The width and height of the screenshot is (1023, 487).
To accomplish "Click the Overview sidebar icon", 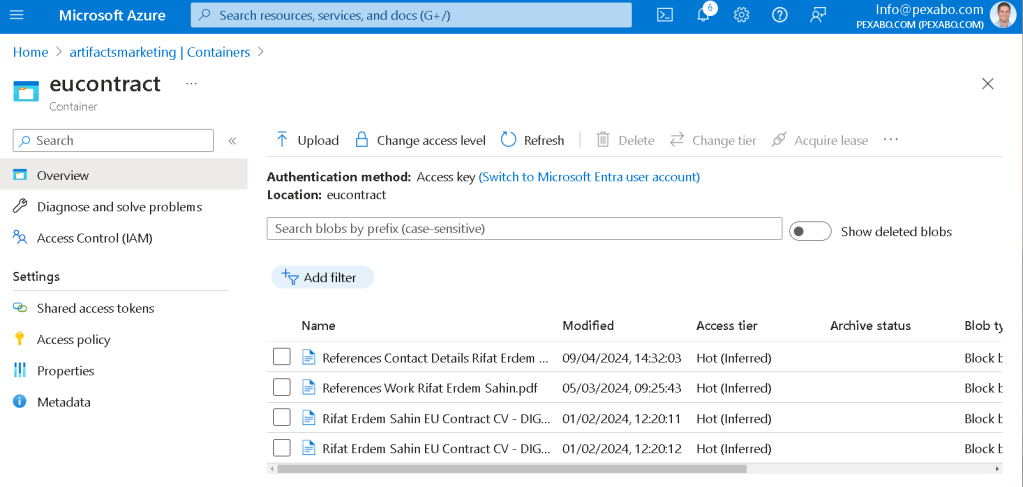I will 20,175.
